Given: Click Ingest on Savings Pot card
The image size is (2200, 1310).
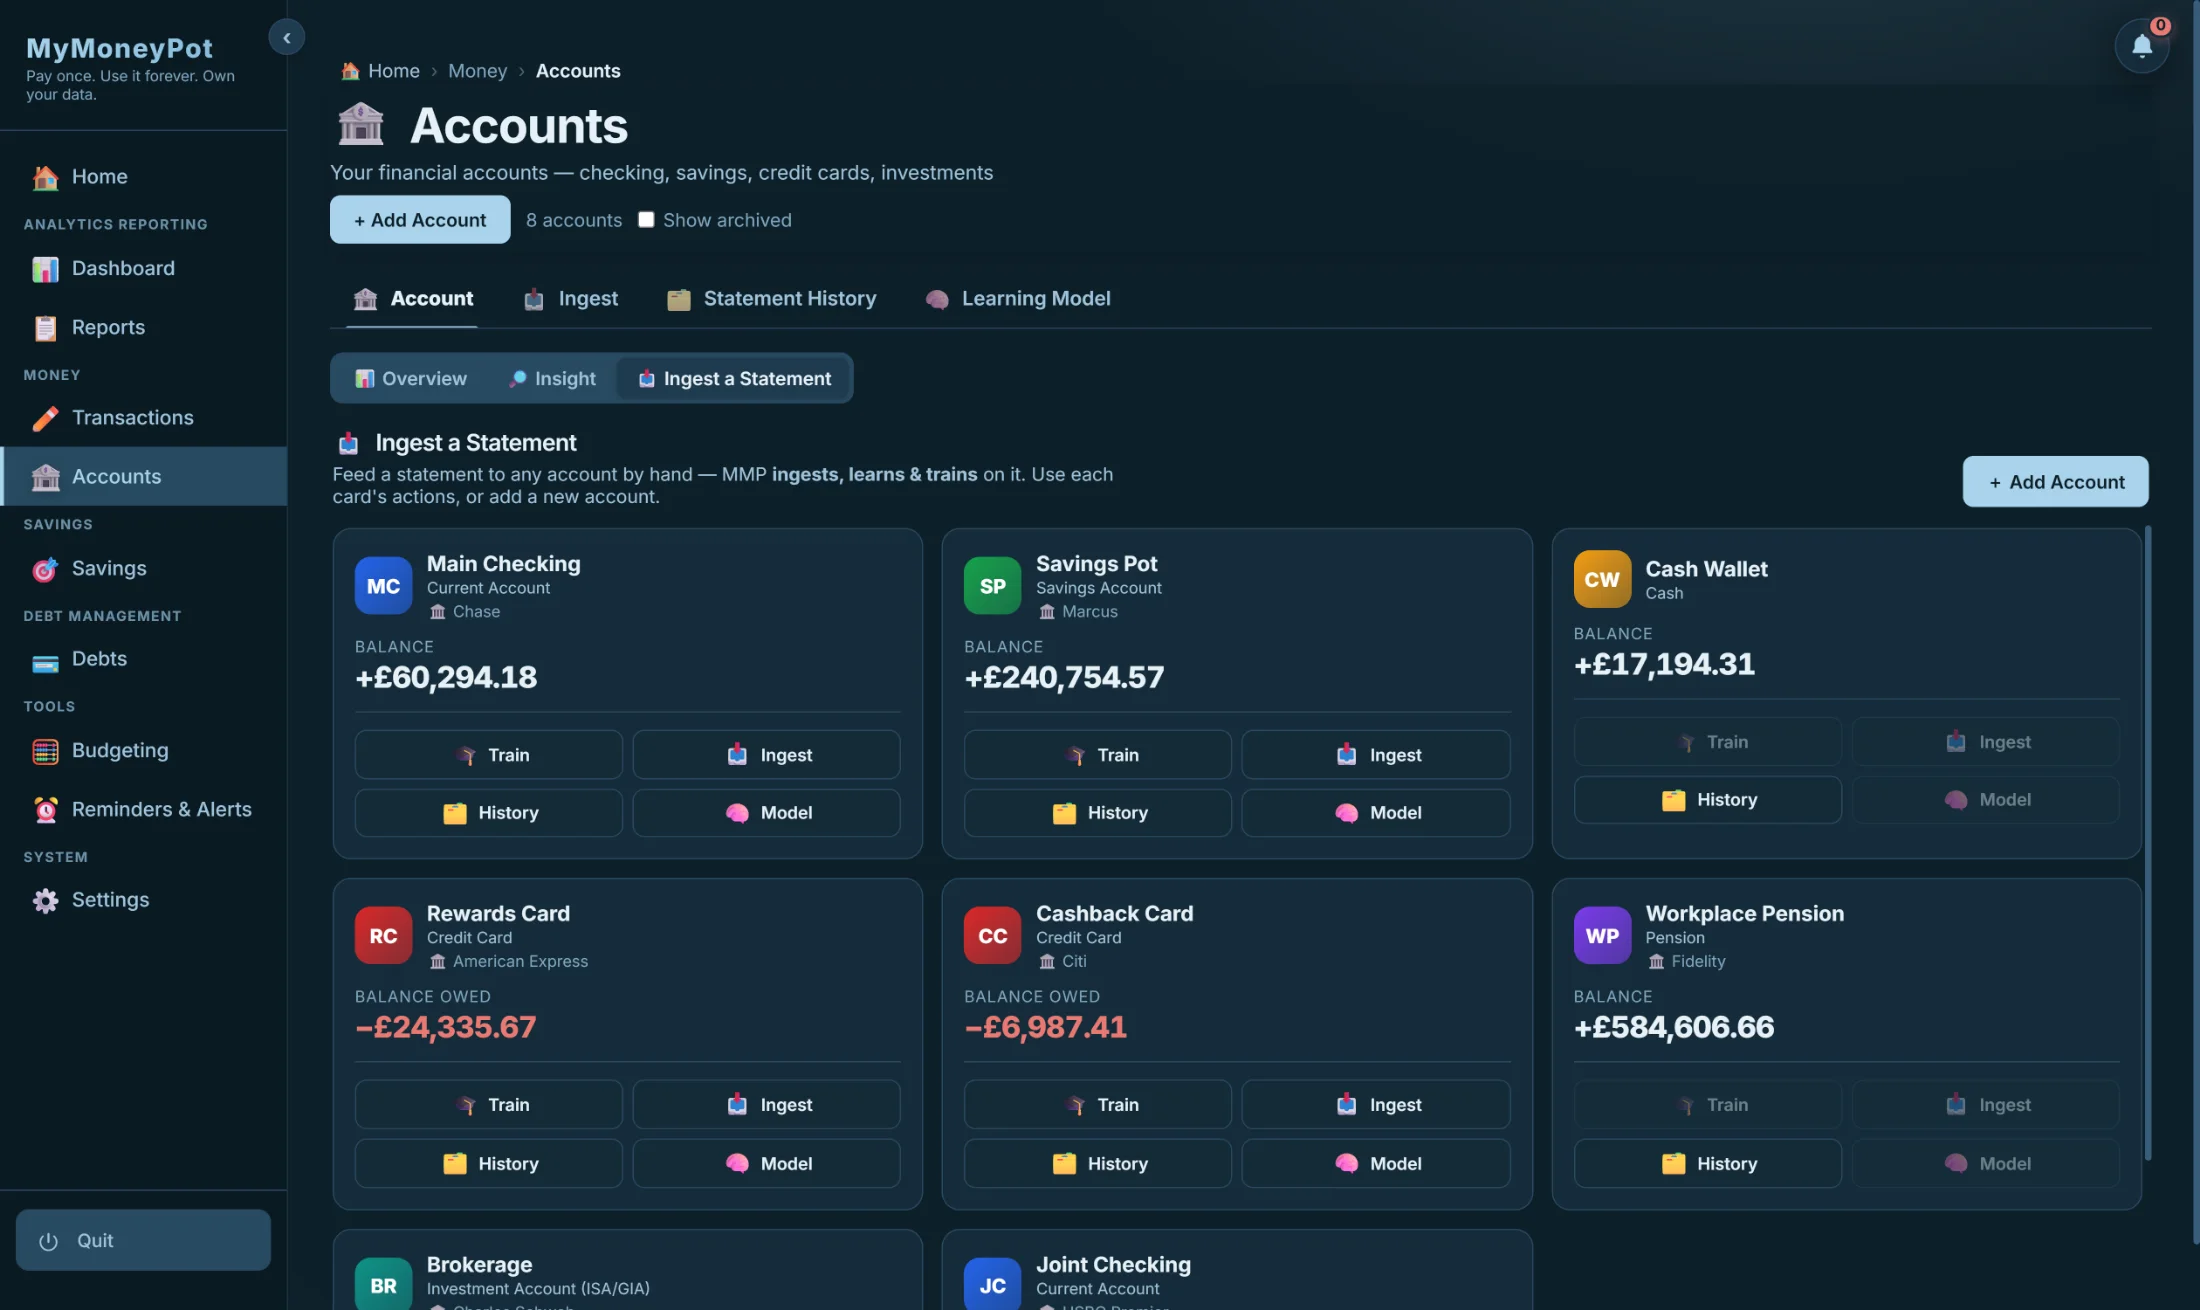Looking at the screenshot, I should 1376,755.
